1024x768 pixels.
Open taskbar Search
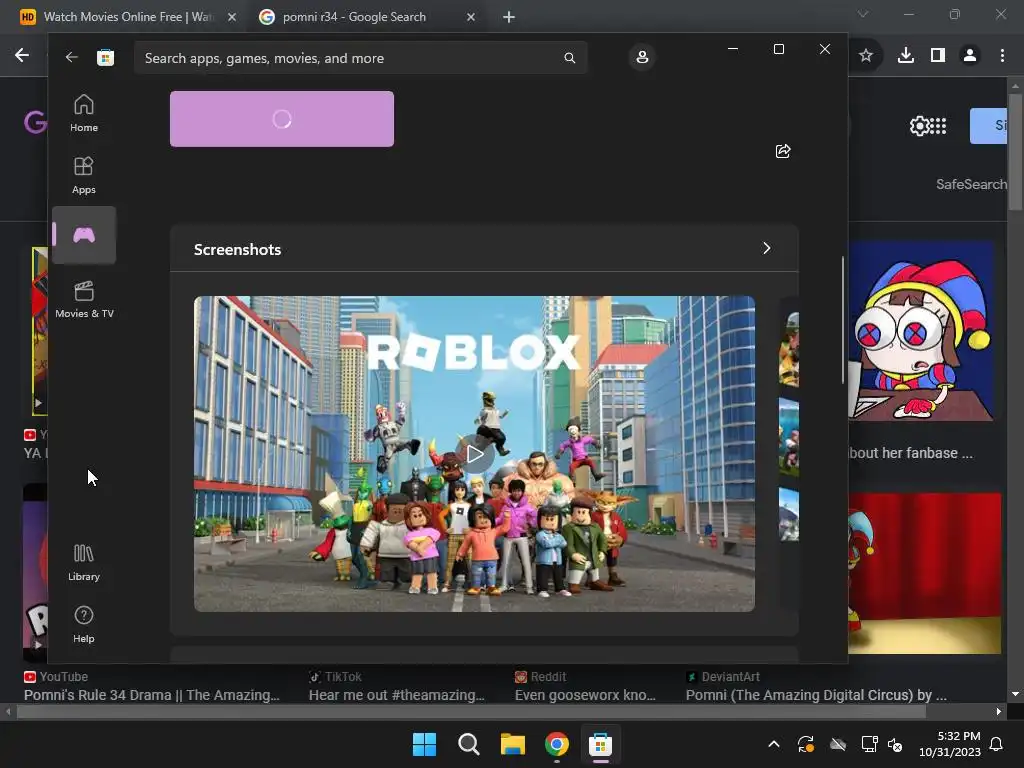pyautogui.click(x=468, y=744)
